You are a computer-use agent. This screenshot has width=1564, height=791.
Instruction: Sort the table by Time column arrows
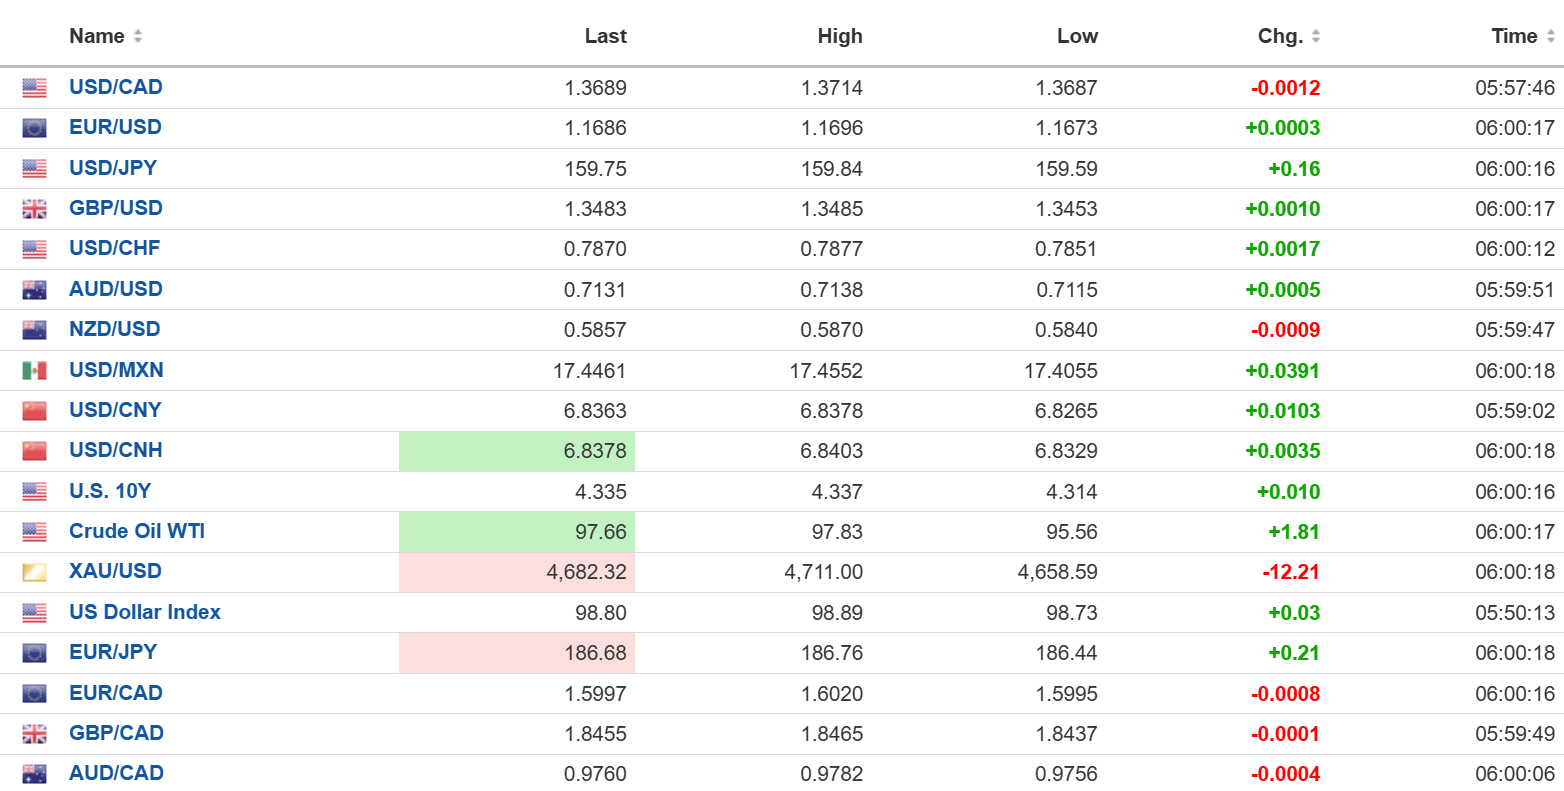pos(1551,36)
